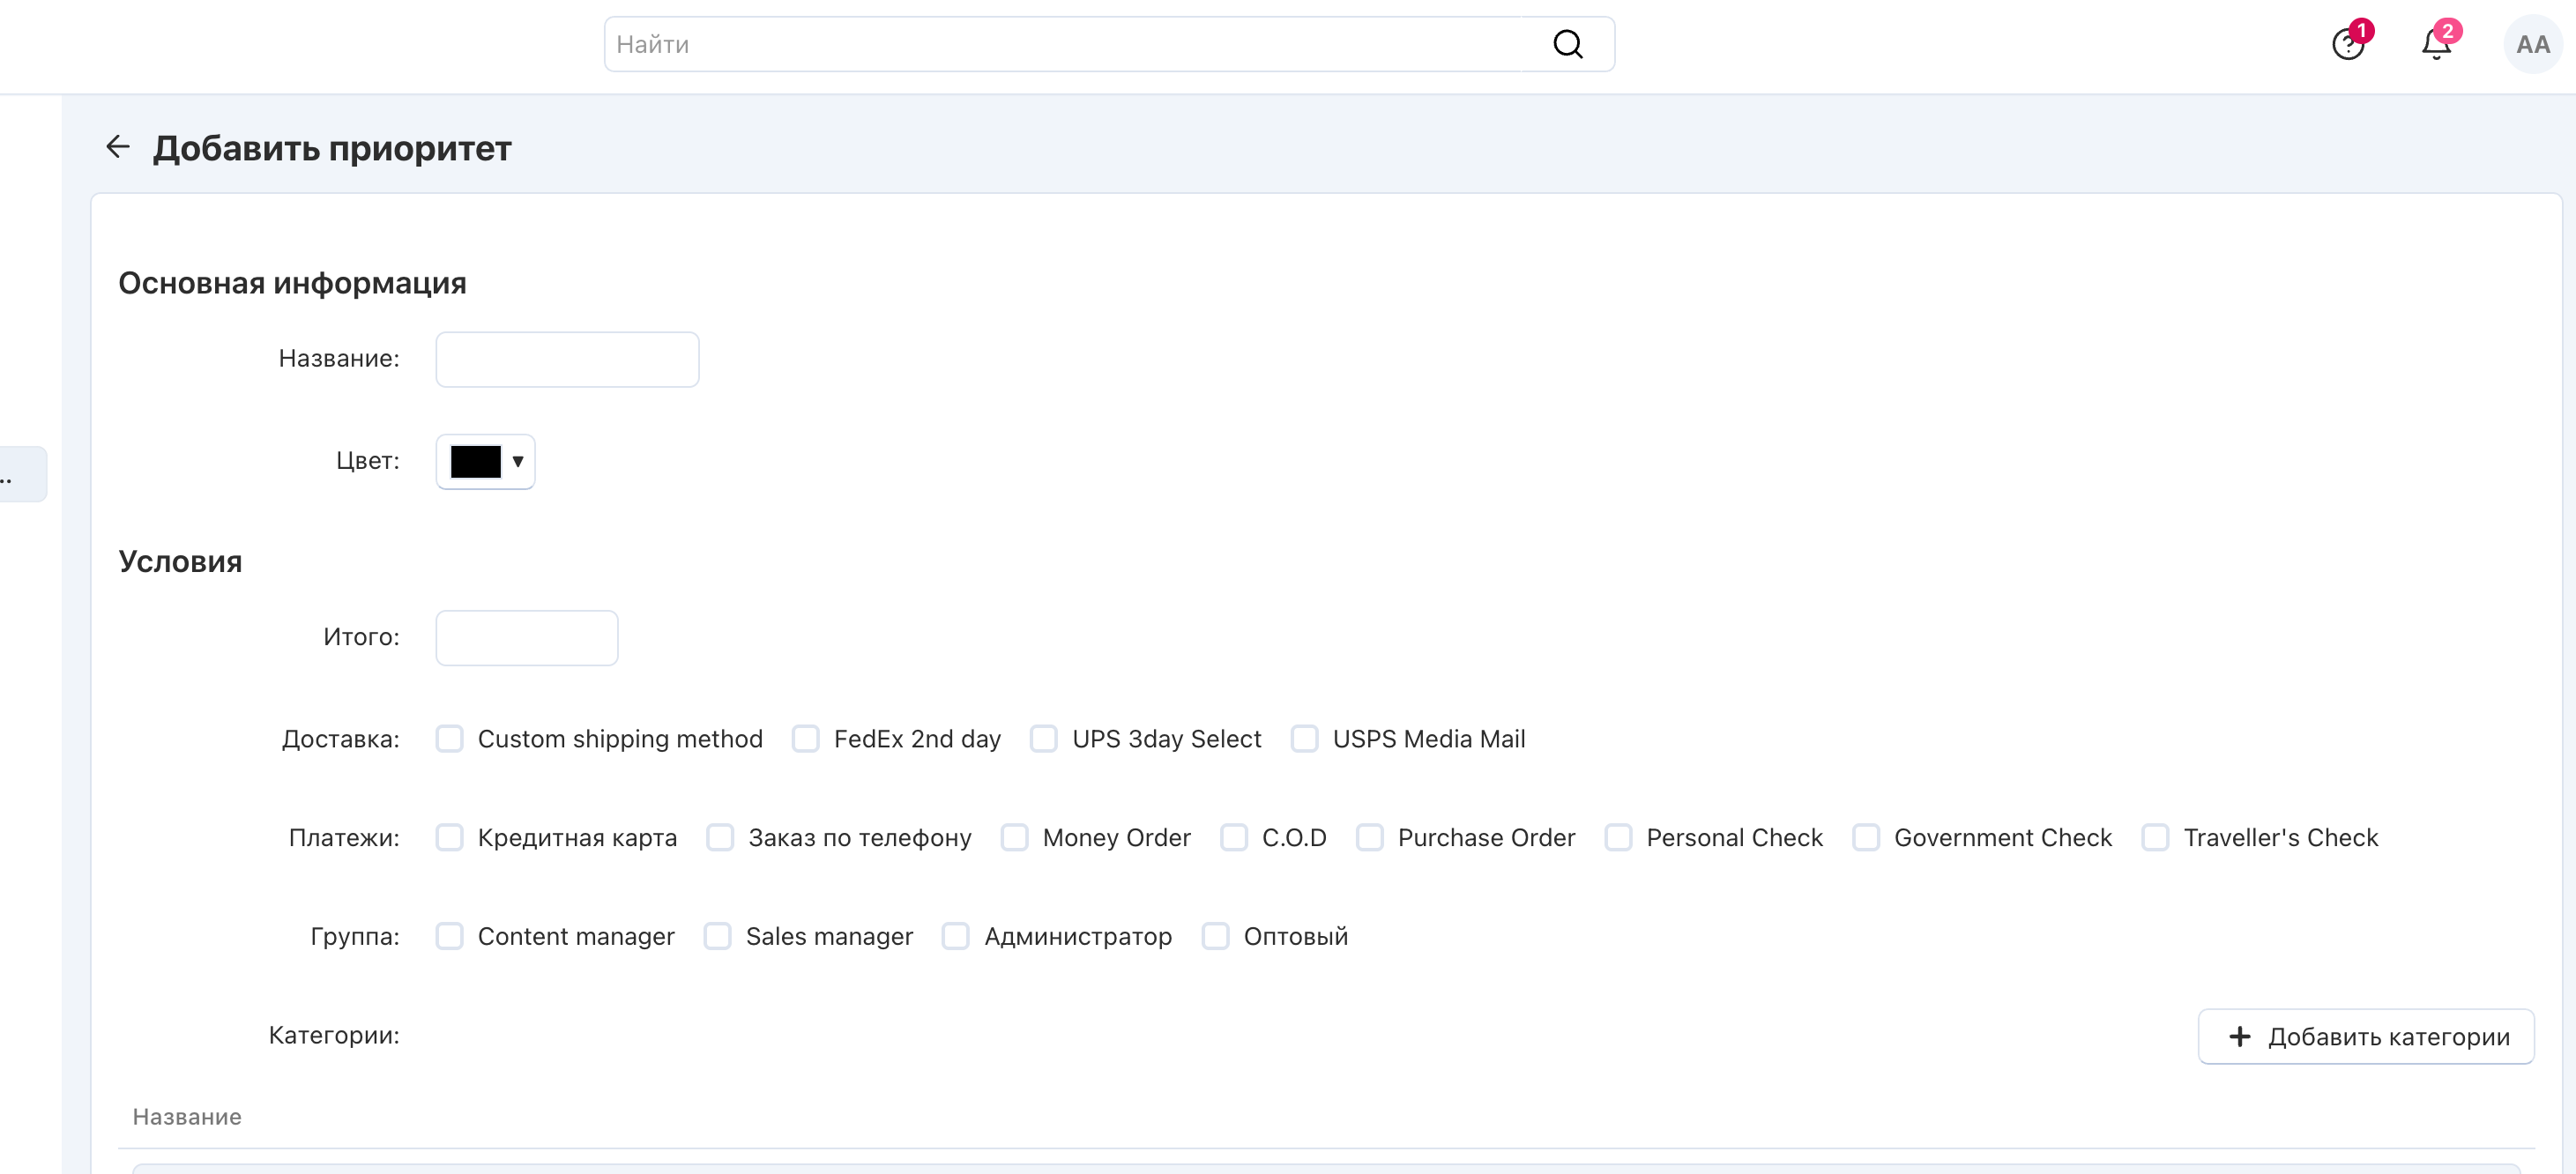Check Custom shipping method
Screen dimensions: 2576x1174
click(x=450, y=738)
